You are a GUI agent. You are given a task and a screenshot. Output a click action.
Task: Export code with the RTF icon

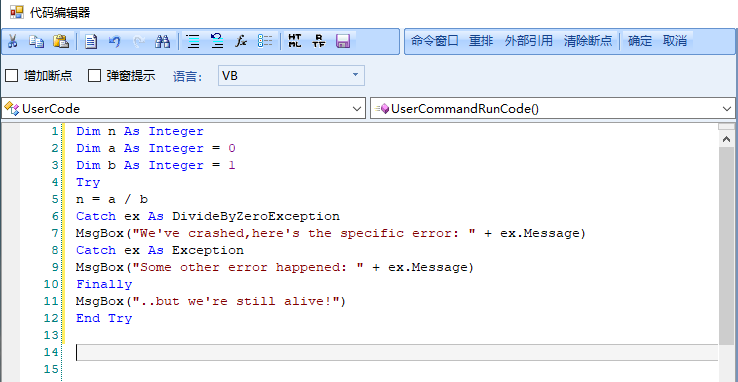(x=319, y=41)
